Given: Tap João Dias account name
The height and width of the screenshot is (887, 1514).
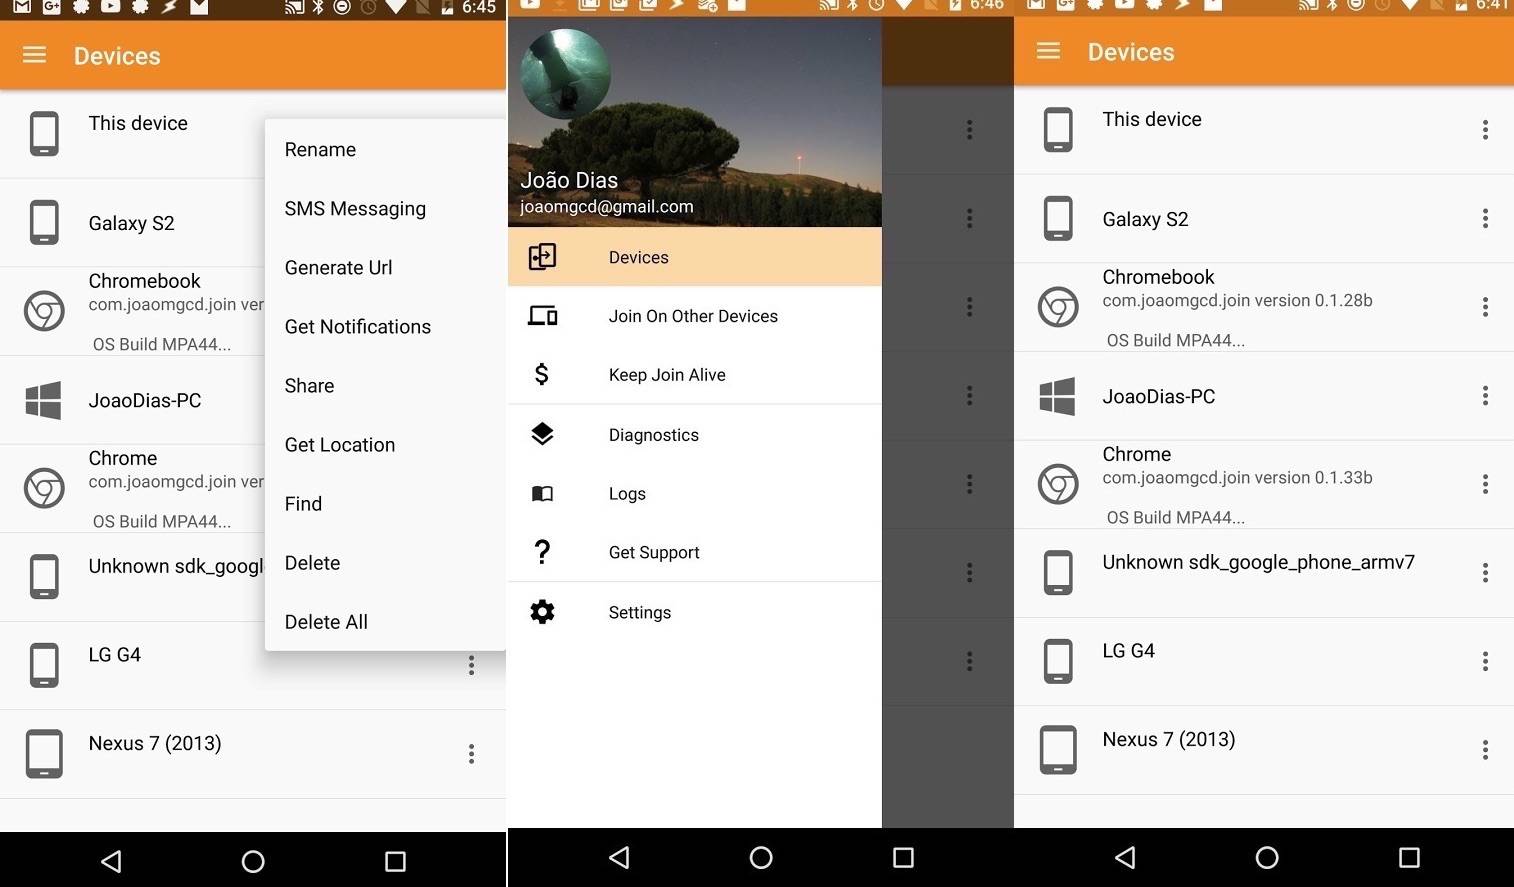Looking at the screenshot, I should 569,180.
